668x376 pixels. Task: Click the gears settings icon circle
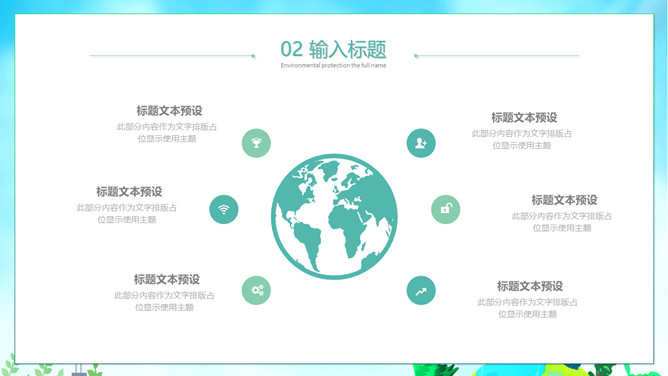pos(256,290)
